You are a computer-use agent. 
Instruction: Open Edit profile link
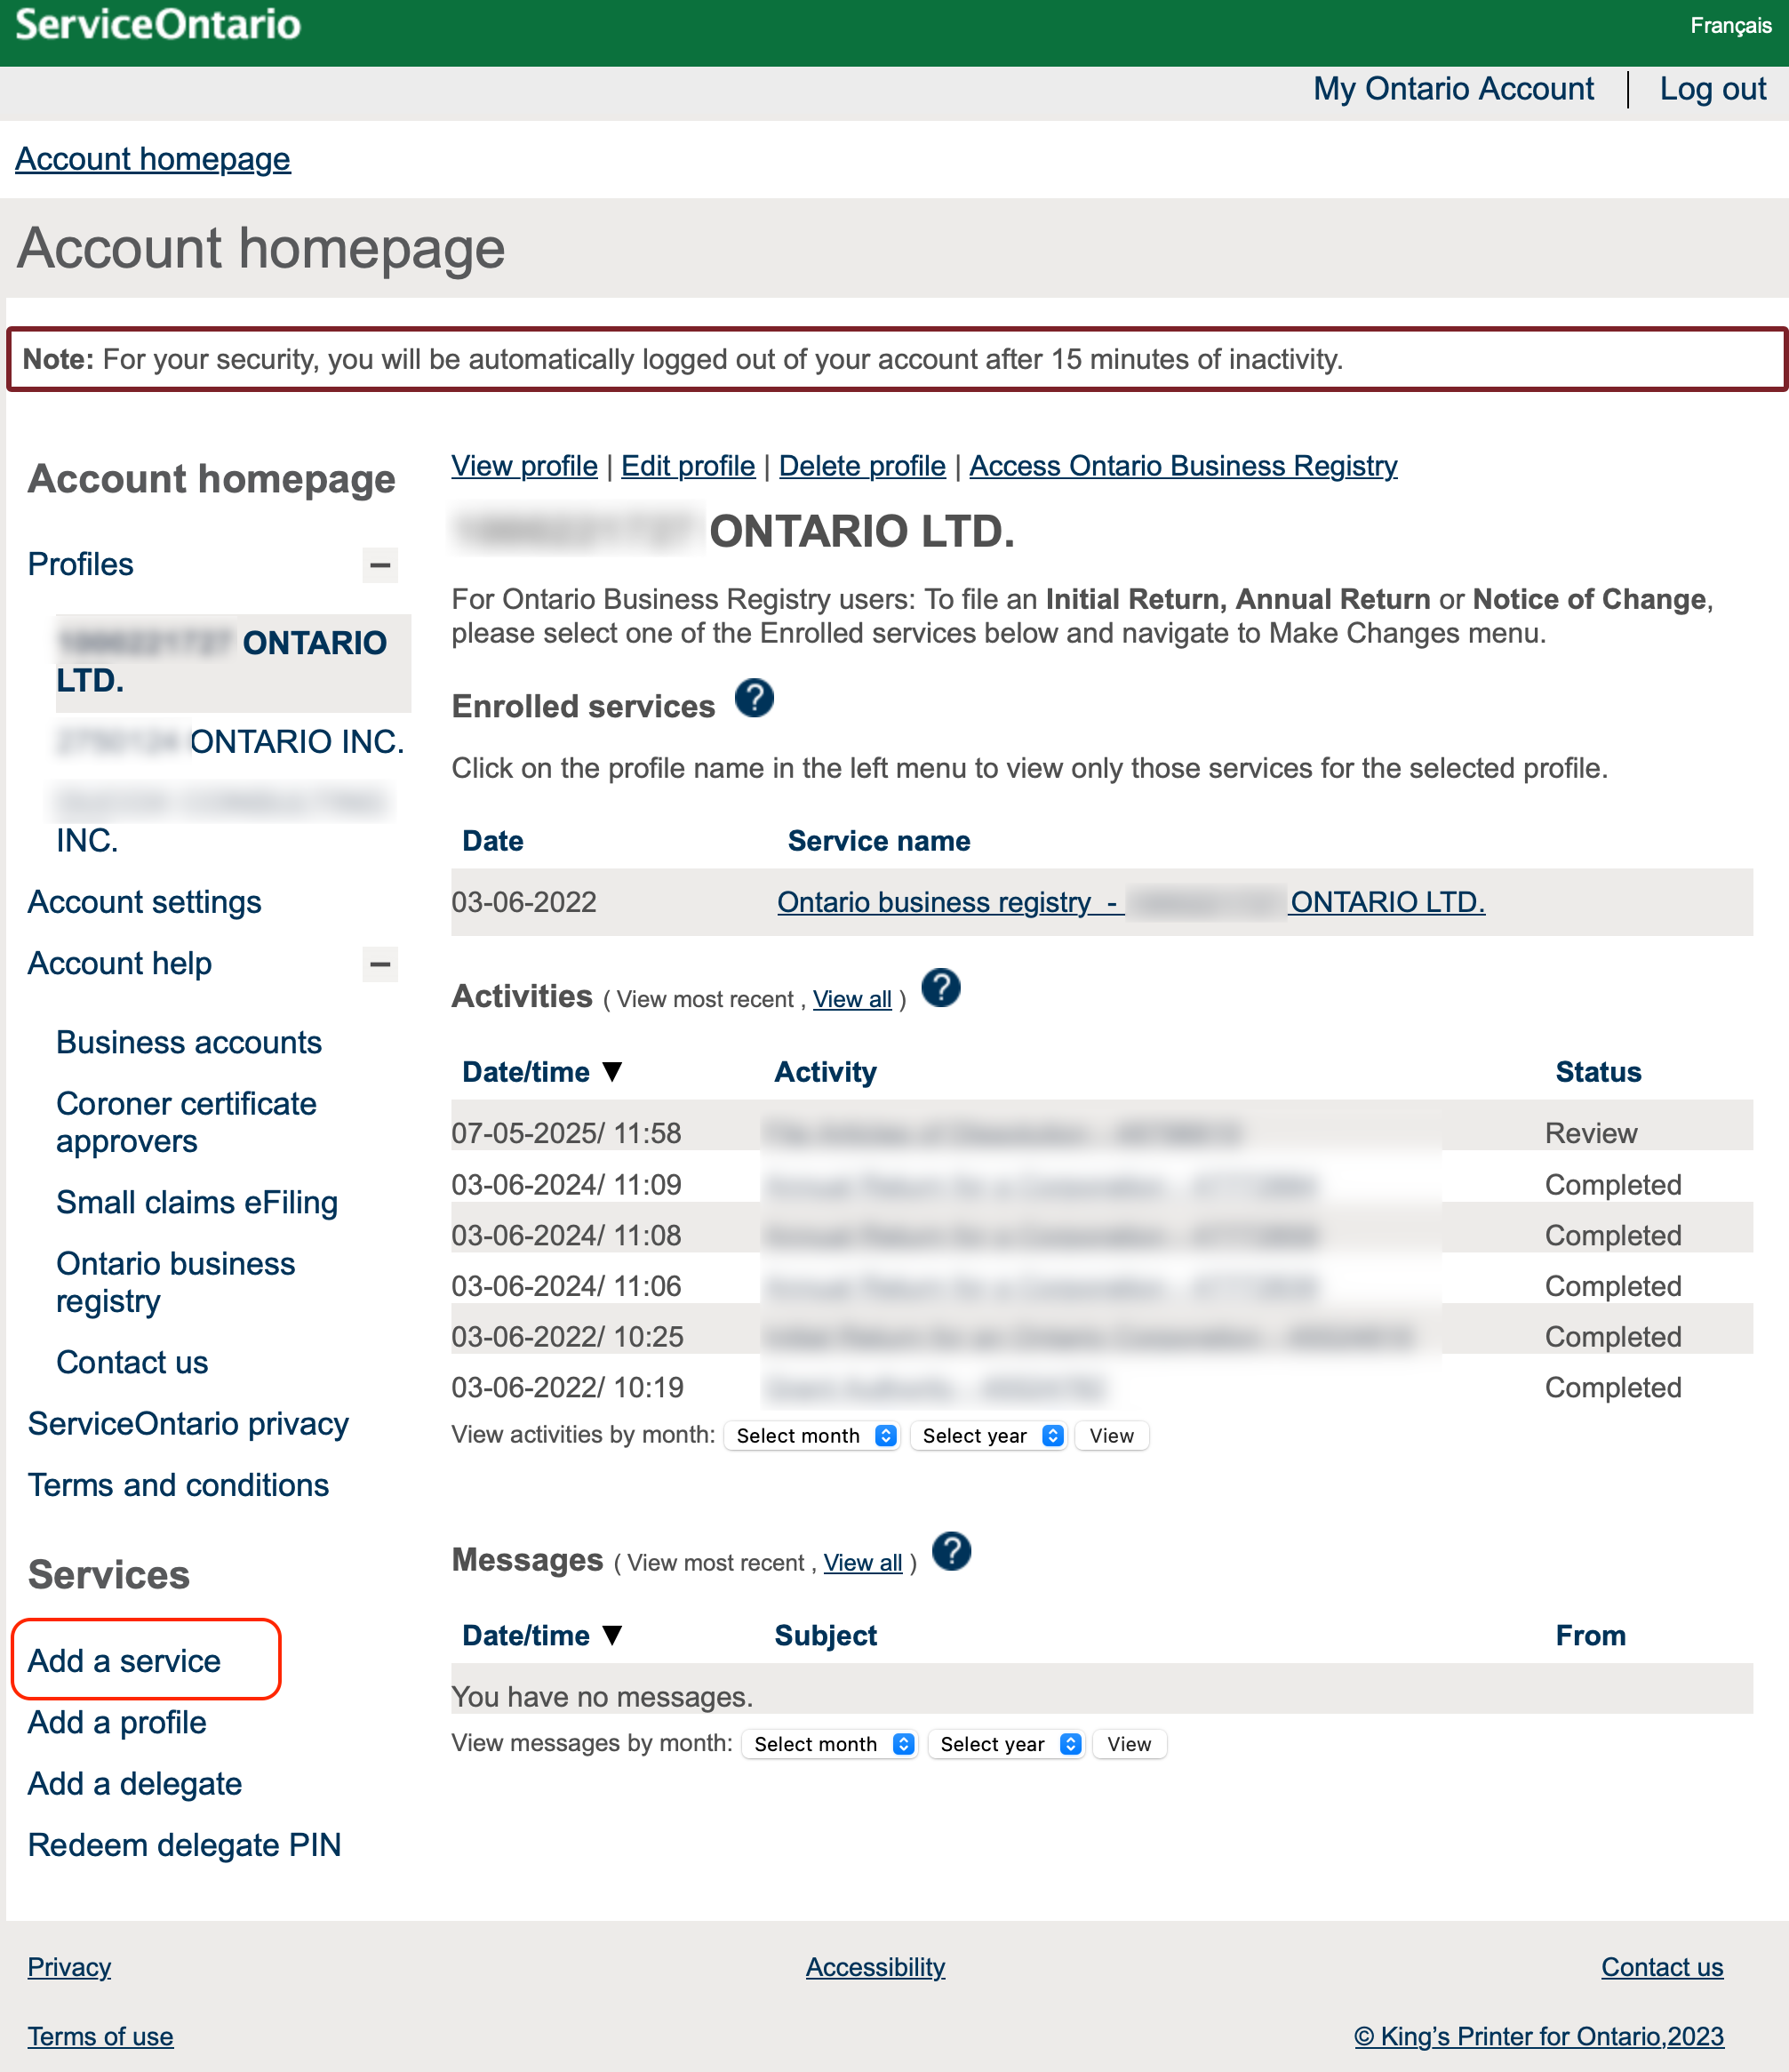tap(688, 466)
